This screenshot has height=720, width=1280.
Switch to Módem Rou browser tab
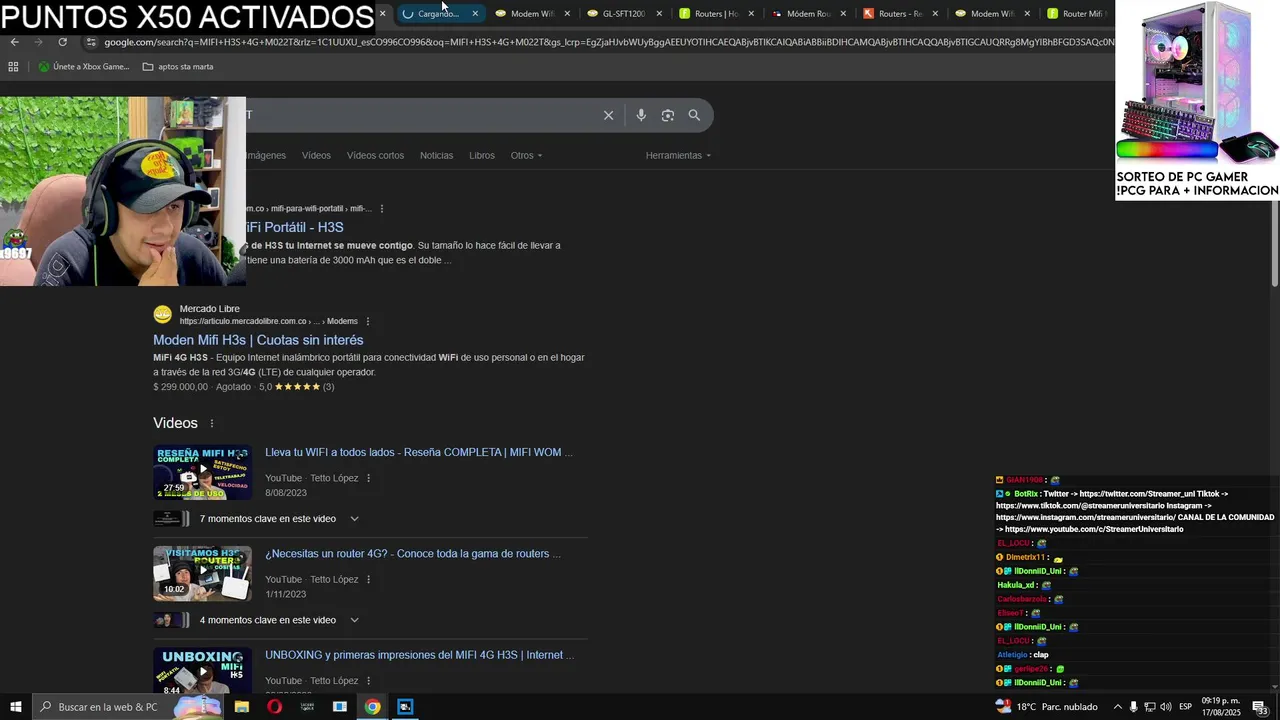point(806,14)
